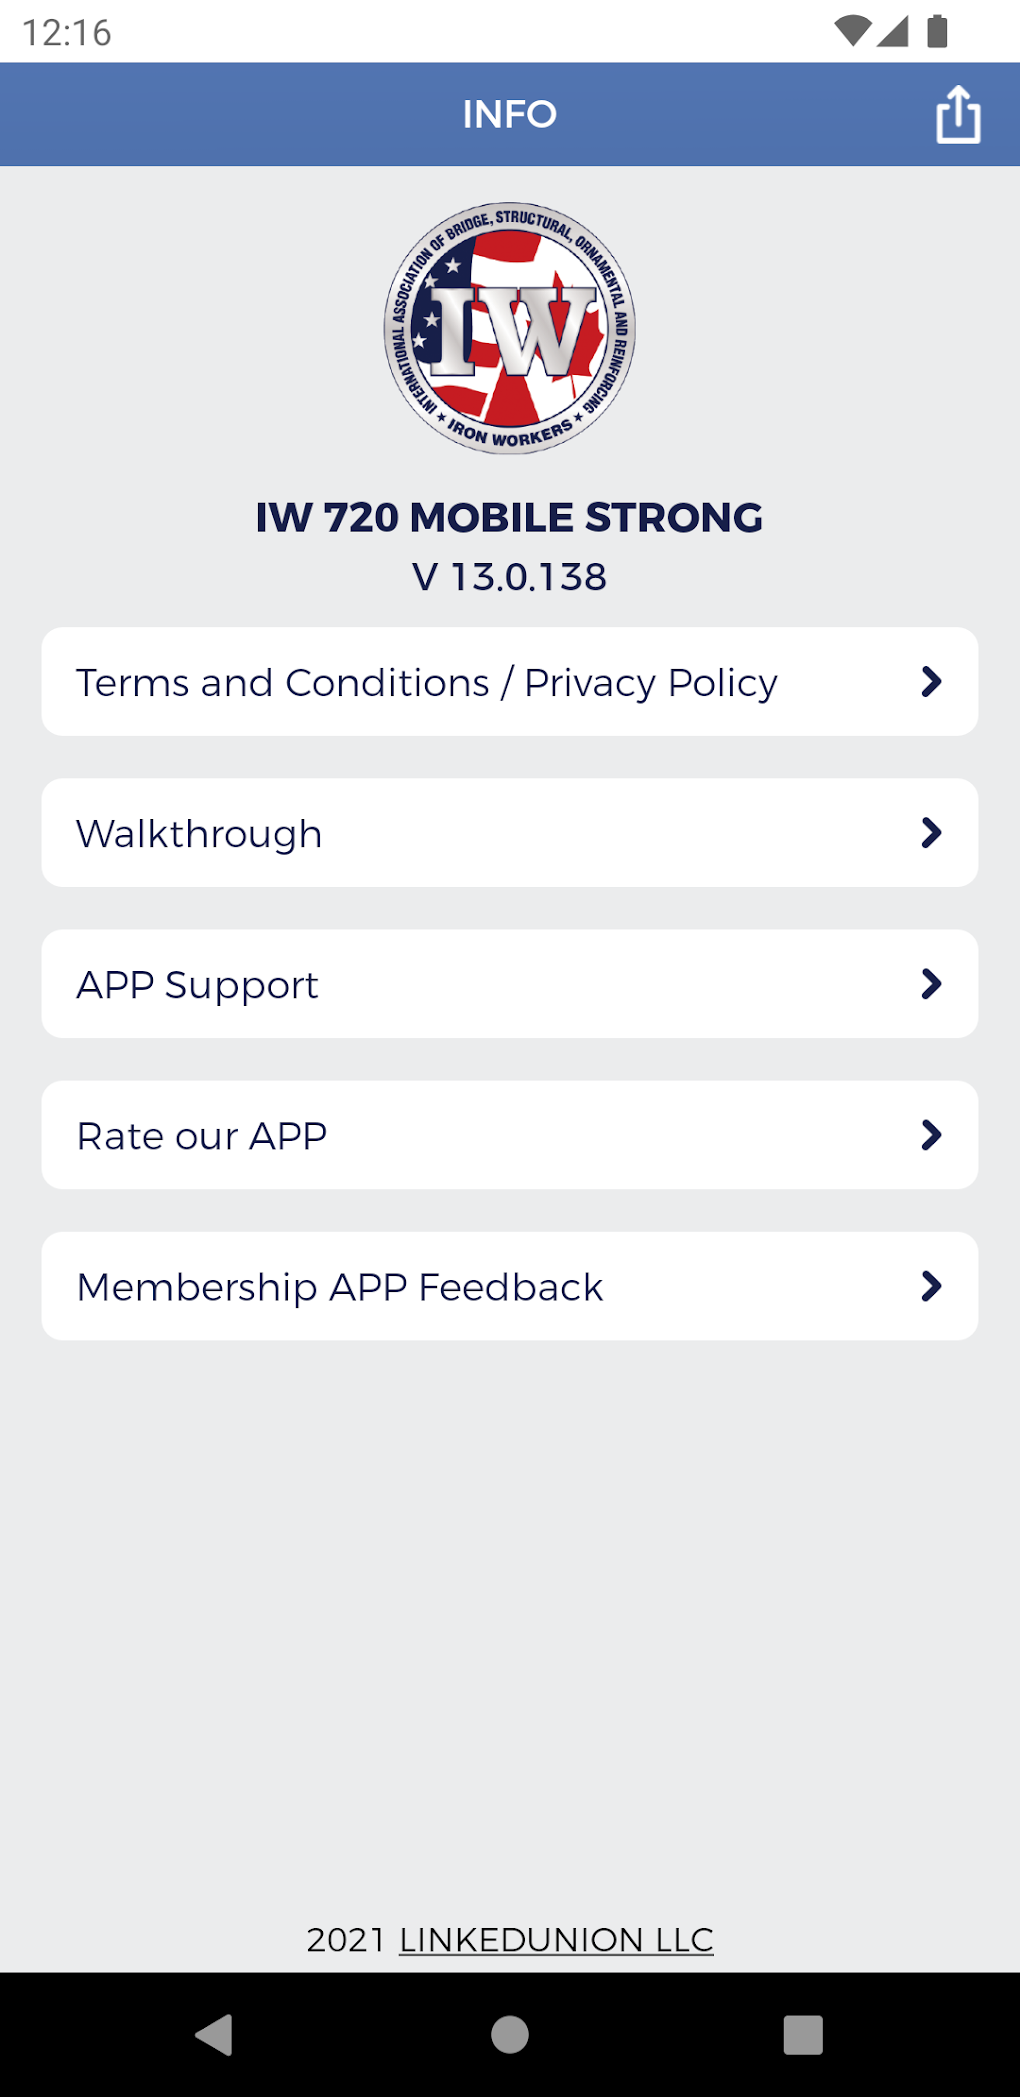1020x2097 pixels.
Task: Tap the Membership APP Feedback chevron
Action: [931, 1286]
